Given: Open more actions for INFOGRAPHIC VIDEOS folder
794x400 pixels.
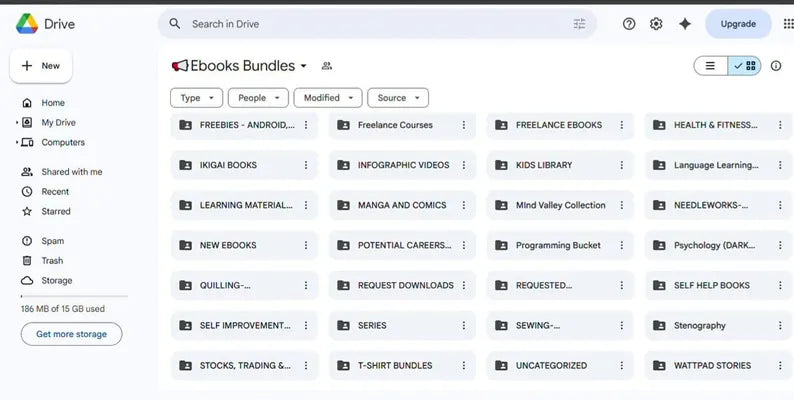Looking at the screenshot, I should [x=464, y=165].
